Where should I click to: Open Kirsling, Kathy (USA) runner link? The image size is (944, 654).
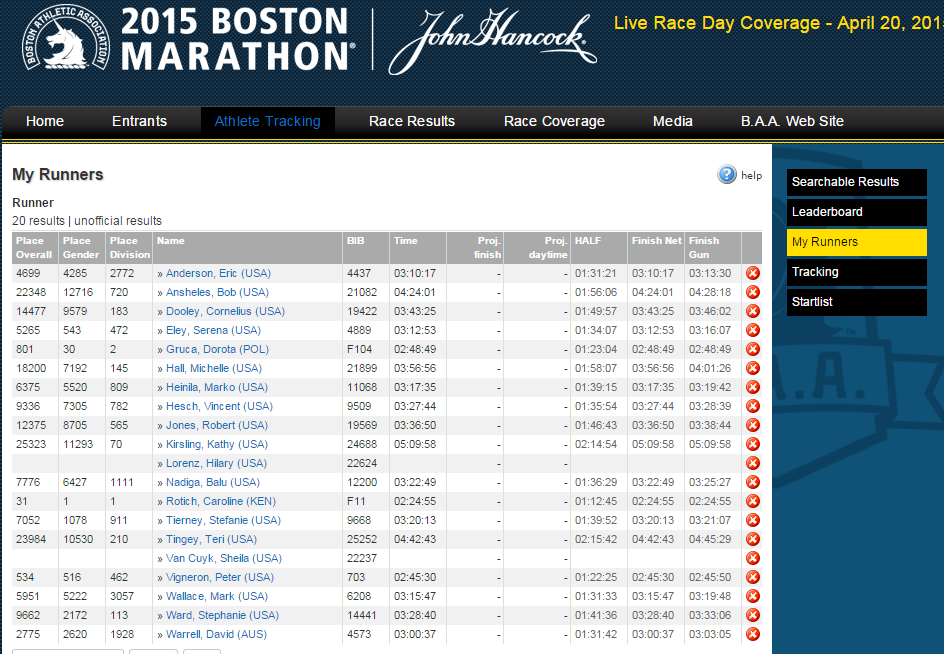click(217, 444)
